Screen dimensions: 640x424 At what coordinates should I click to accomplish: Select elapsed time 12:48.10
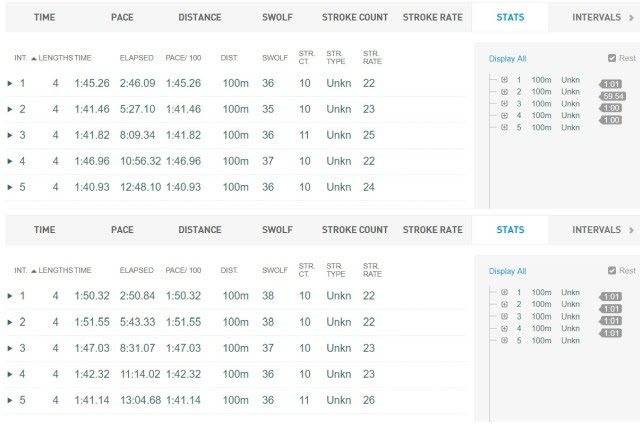(140, 187)
